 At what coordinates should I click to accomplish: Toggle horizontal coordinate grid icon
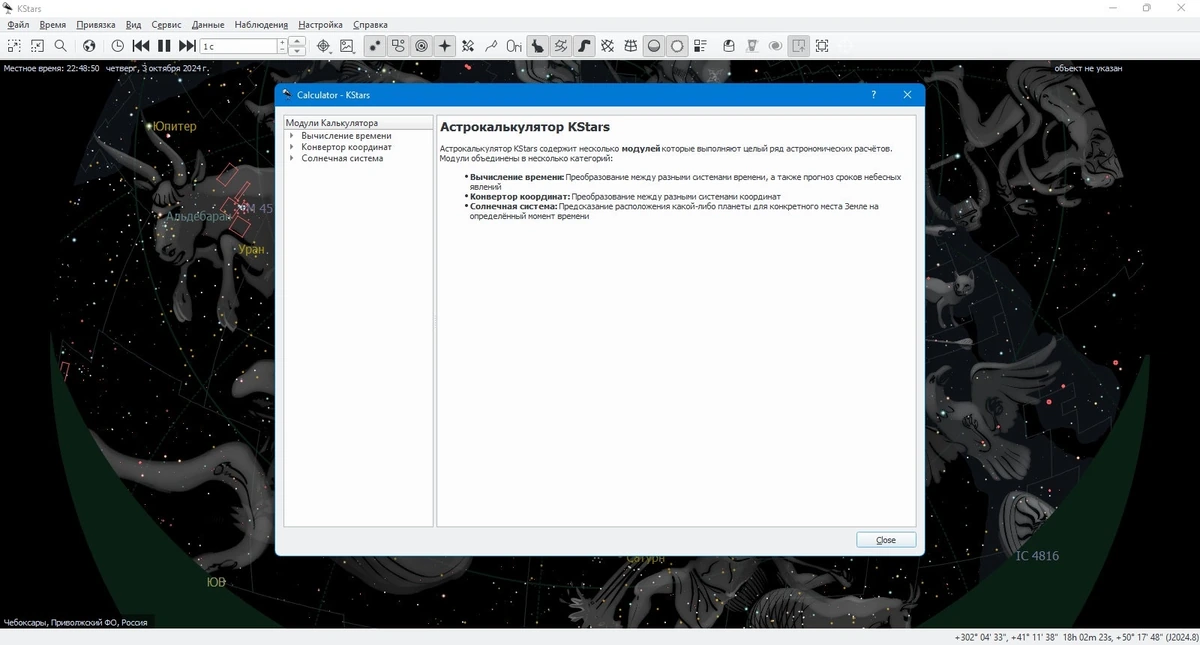[631, 46]
